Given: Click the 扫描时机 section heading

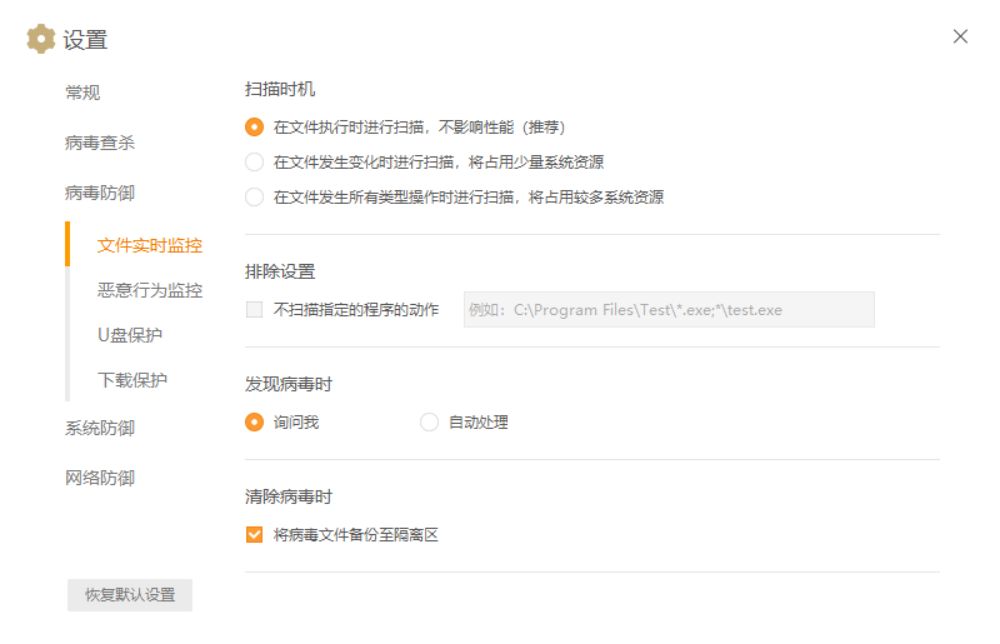Looking at the screenshot, I should (280, 89).
